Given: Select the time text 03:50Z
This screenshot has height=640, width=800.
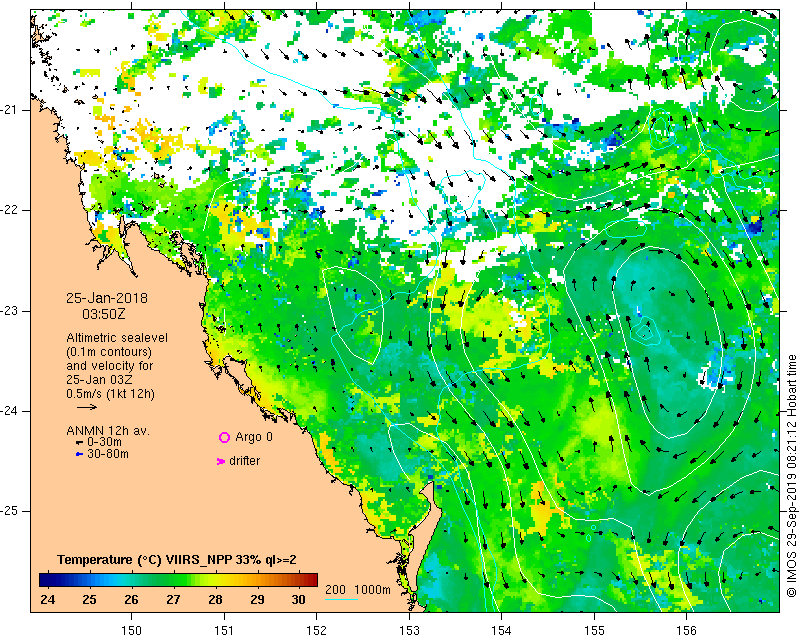Looking at the screenshot, I should (104, 314).
